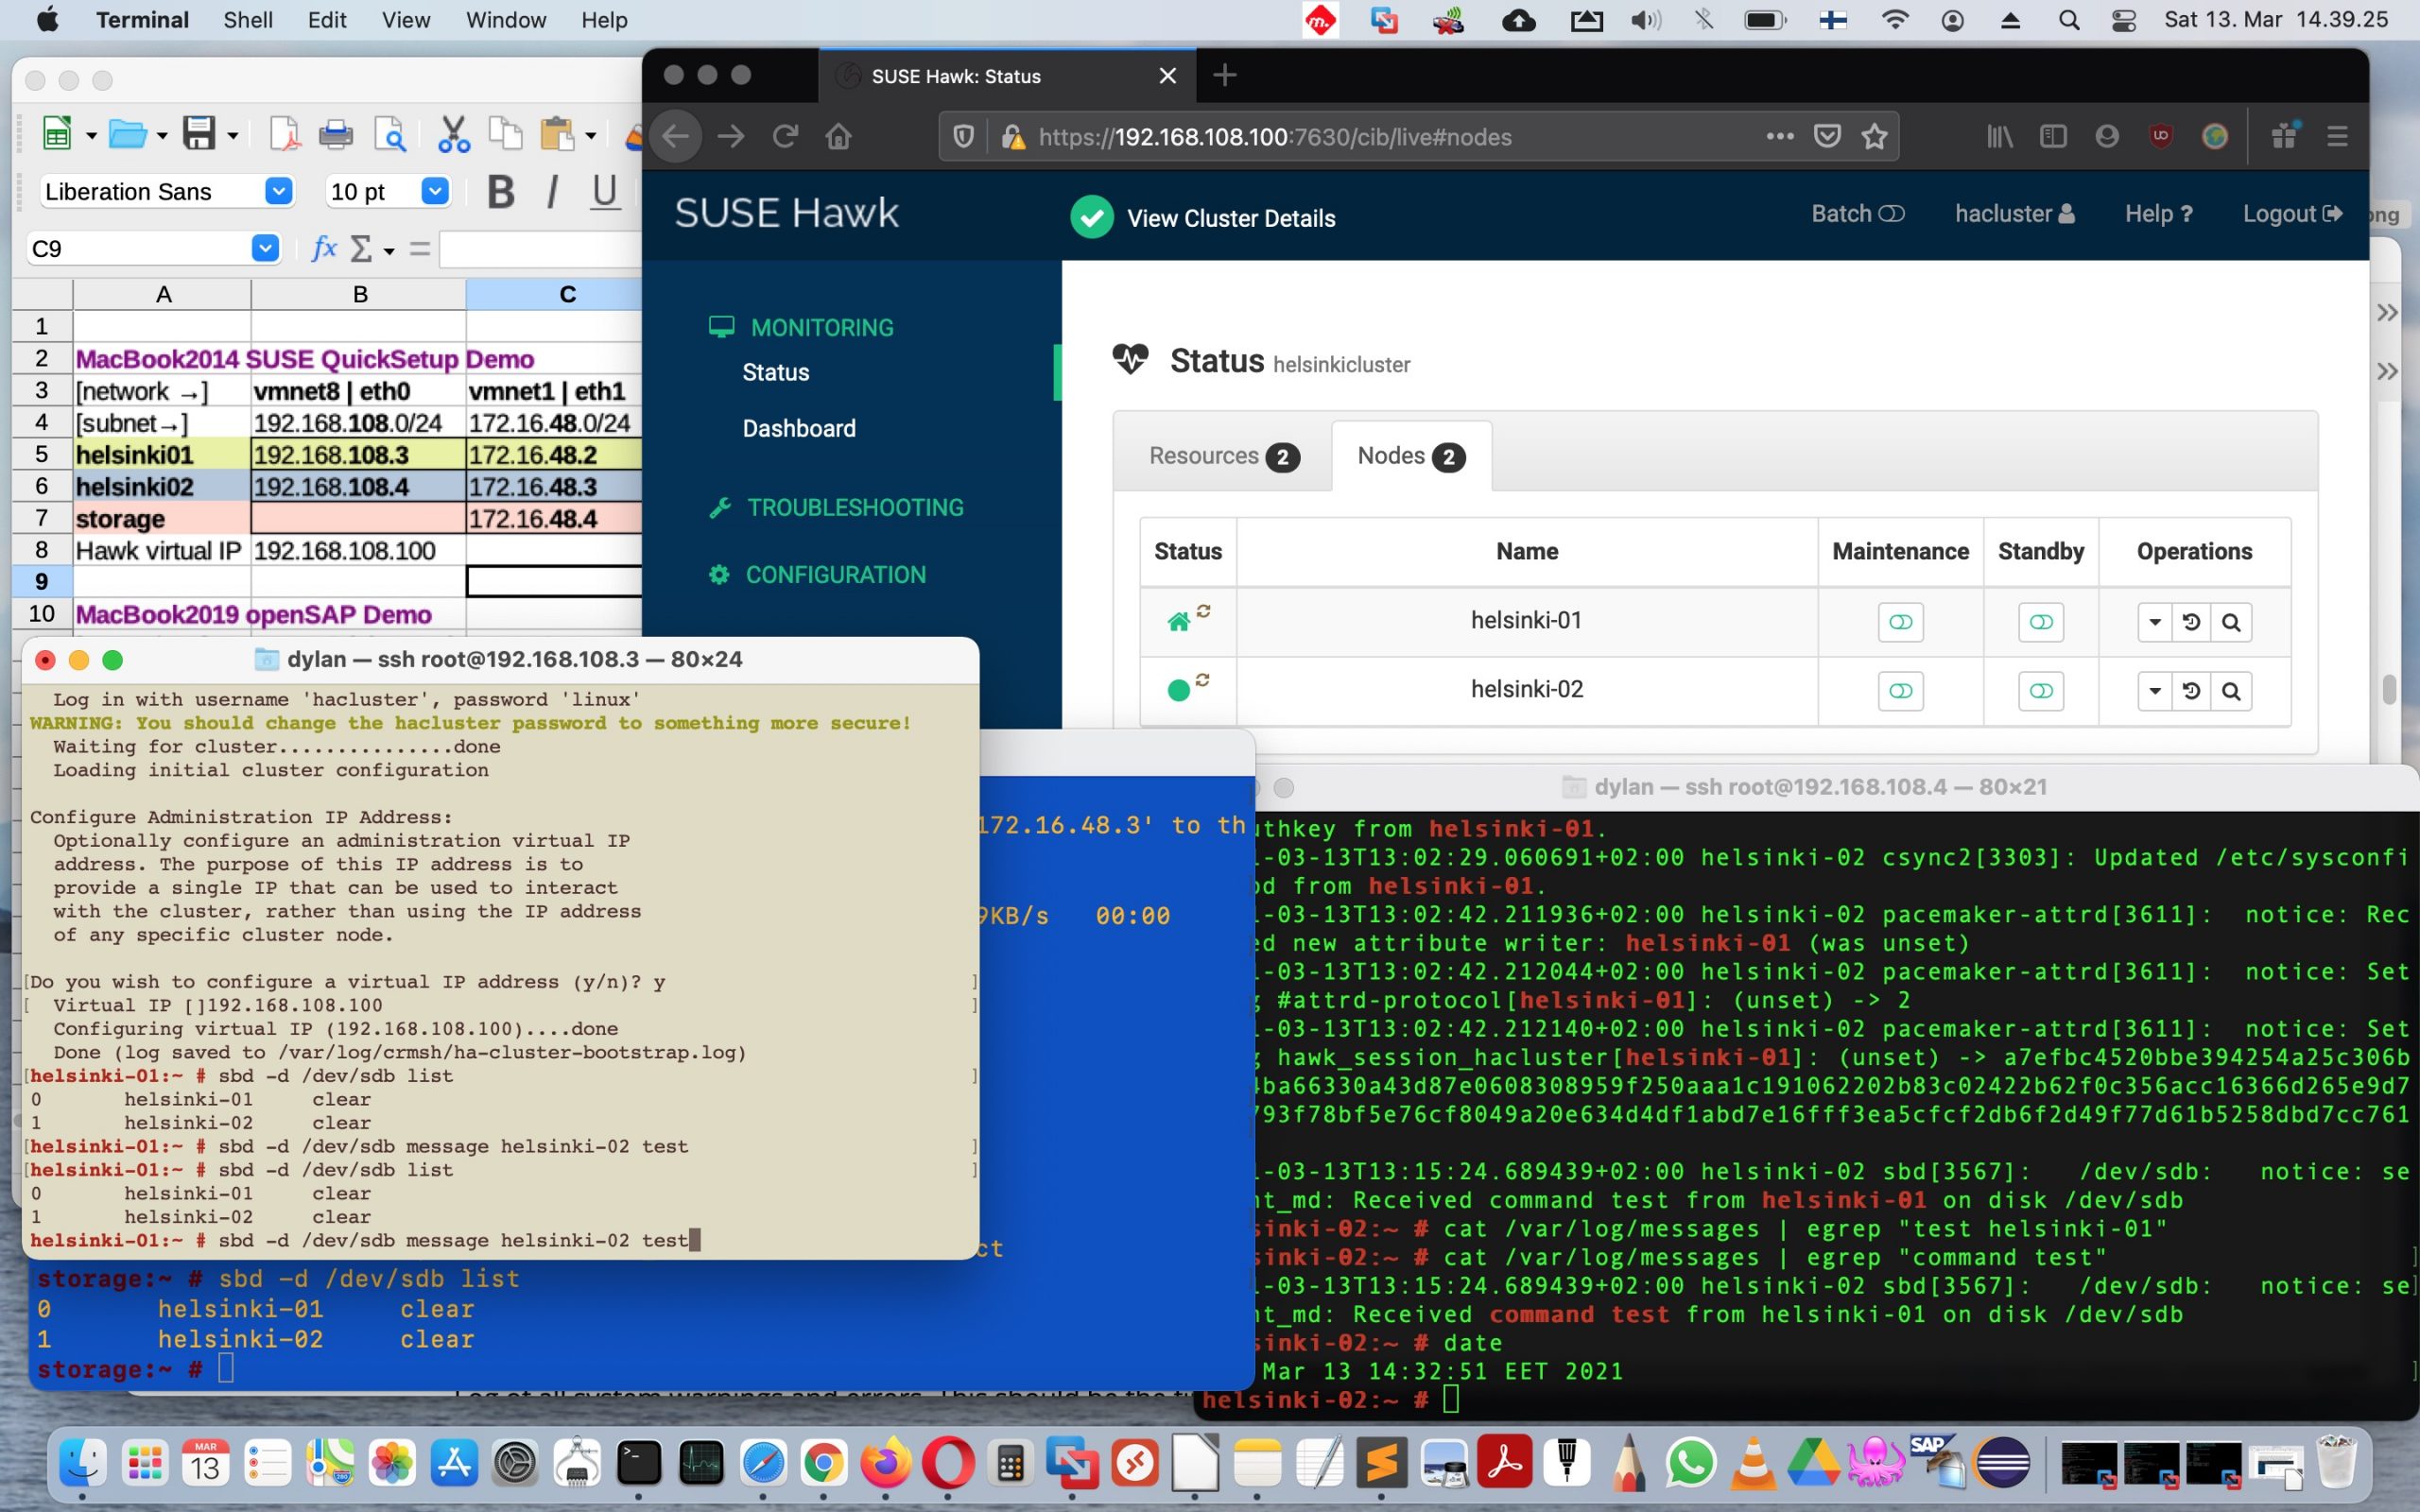Click the details magnifier for helsinki-01
Image resolution: width=2420 pixels, height=1512 pixels.
pos(2230,622)
